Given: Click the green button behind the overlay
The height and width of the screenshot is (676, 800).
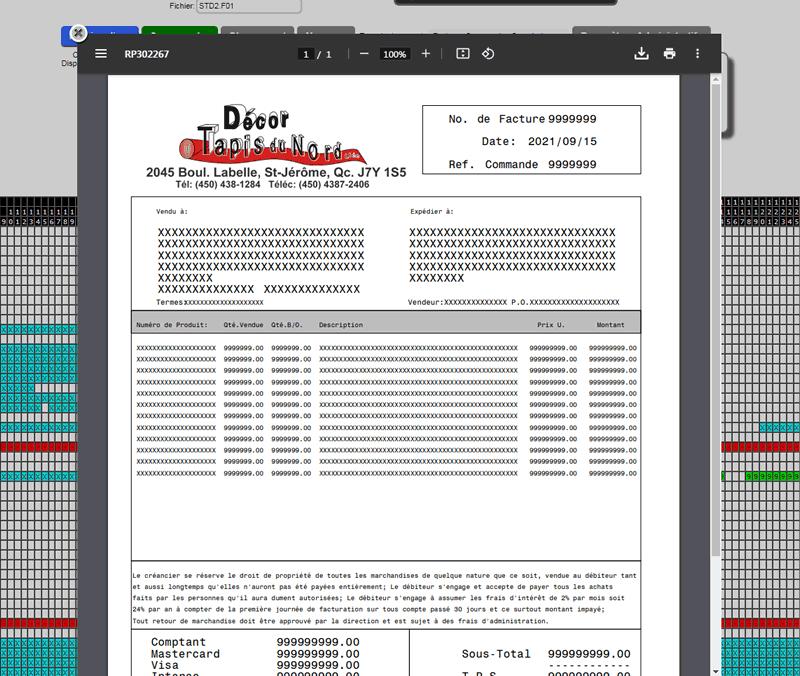Looking at the screenshot, I should coord(180,31).
